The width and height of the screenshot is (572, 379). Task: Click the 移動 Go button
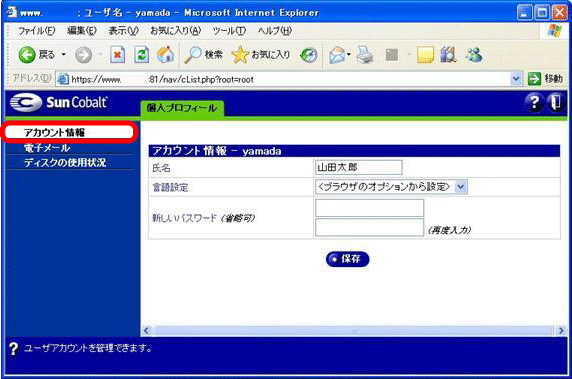click(545, 79)
